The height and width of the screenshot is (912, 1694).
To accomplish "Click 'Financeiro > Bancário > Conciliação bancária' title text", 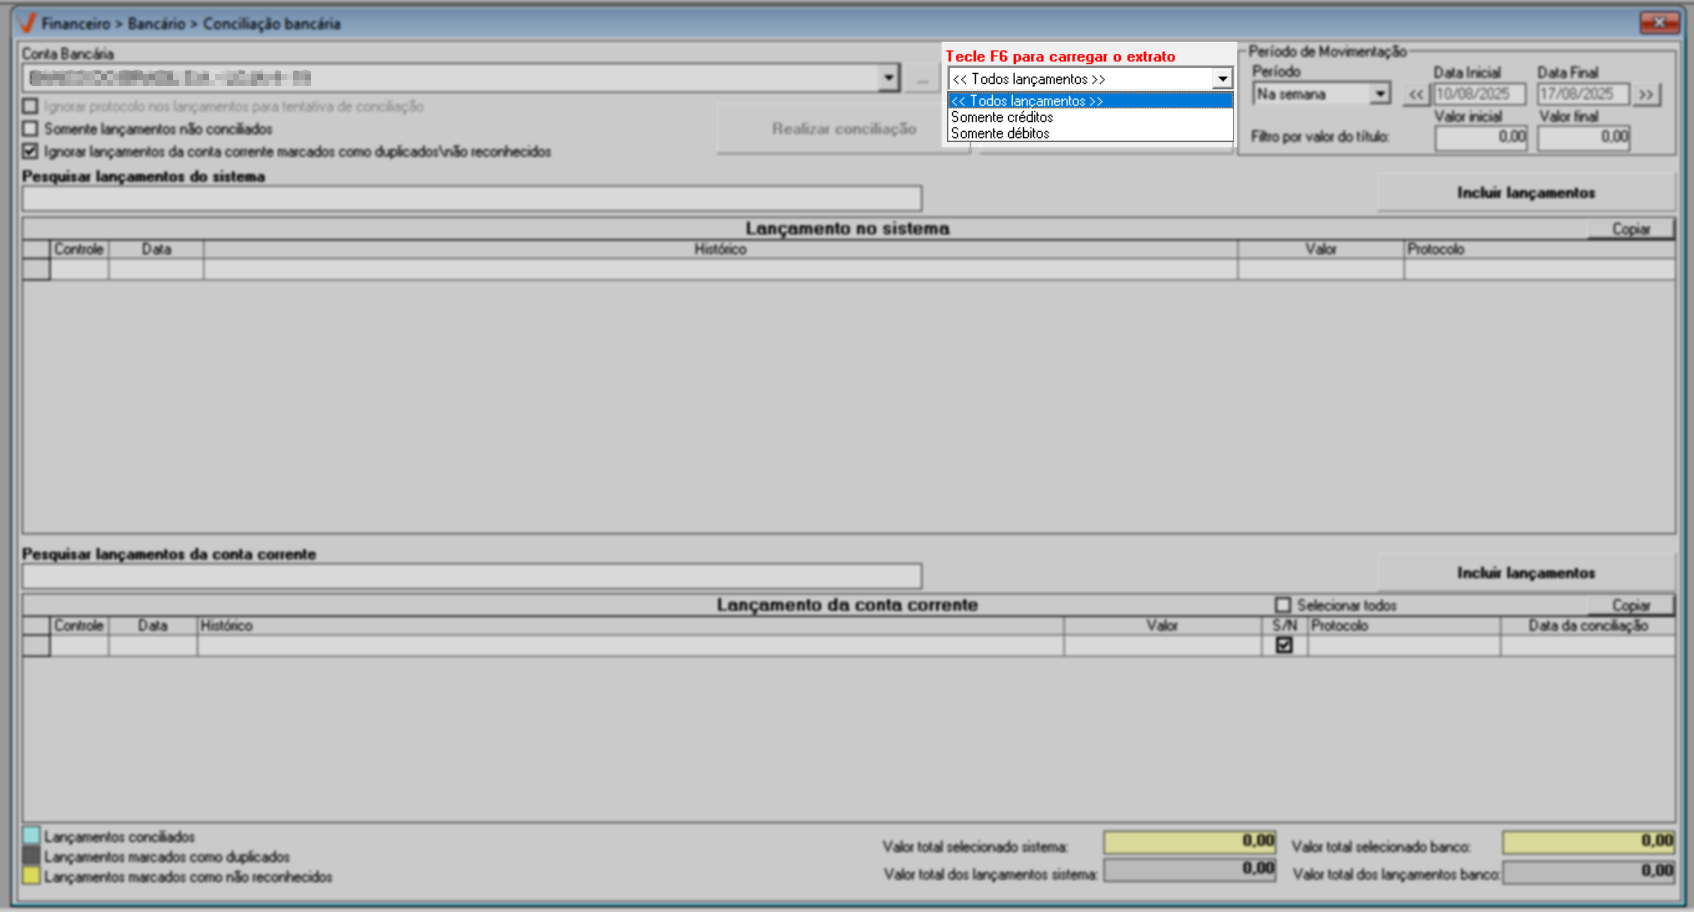I will tap(191, 23).
